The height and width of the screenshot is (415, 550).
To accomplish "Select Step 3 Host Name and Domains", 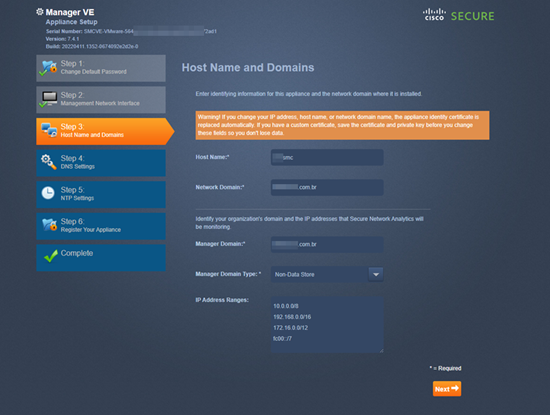I will [x=105, y=131].
